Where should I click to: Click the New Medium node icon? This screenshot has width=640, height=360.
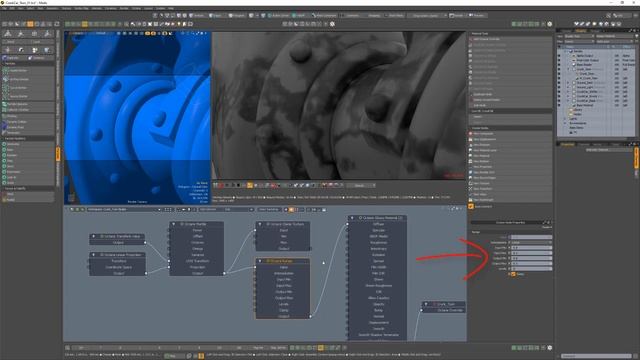(471, 161)
